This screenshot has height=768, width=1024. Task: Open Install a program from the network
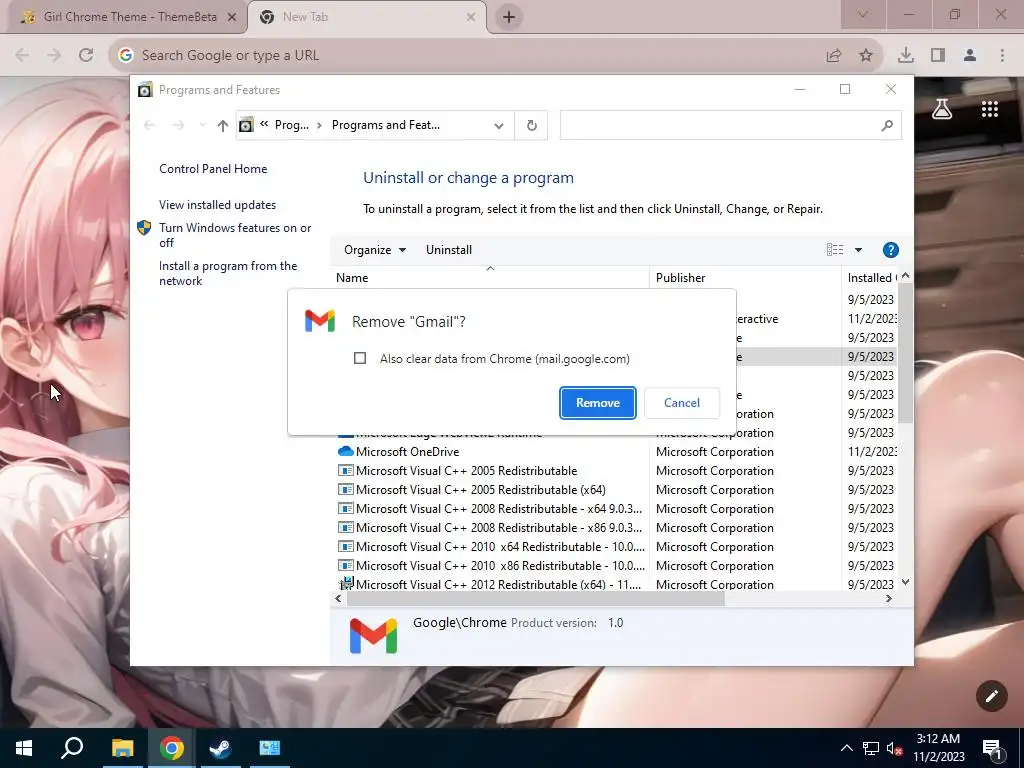point(228,274)
